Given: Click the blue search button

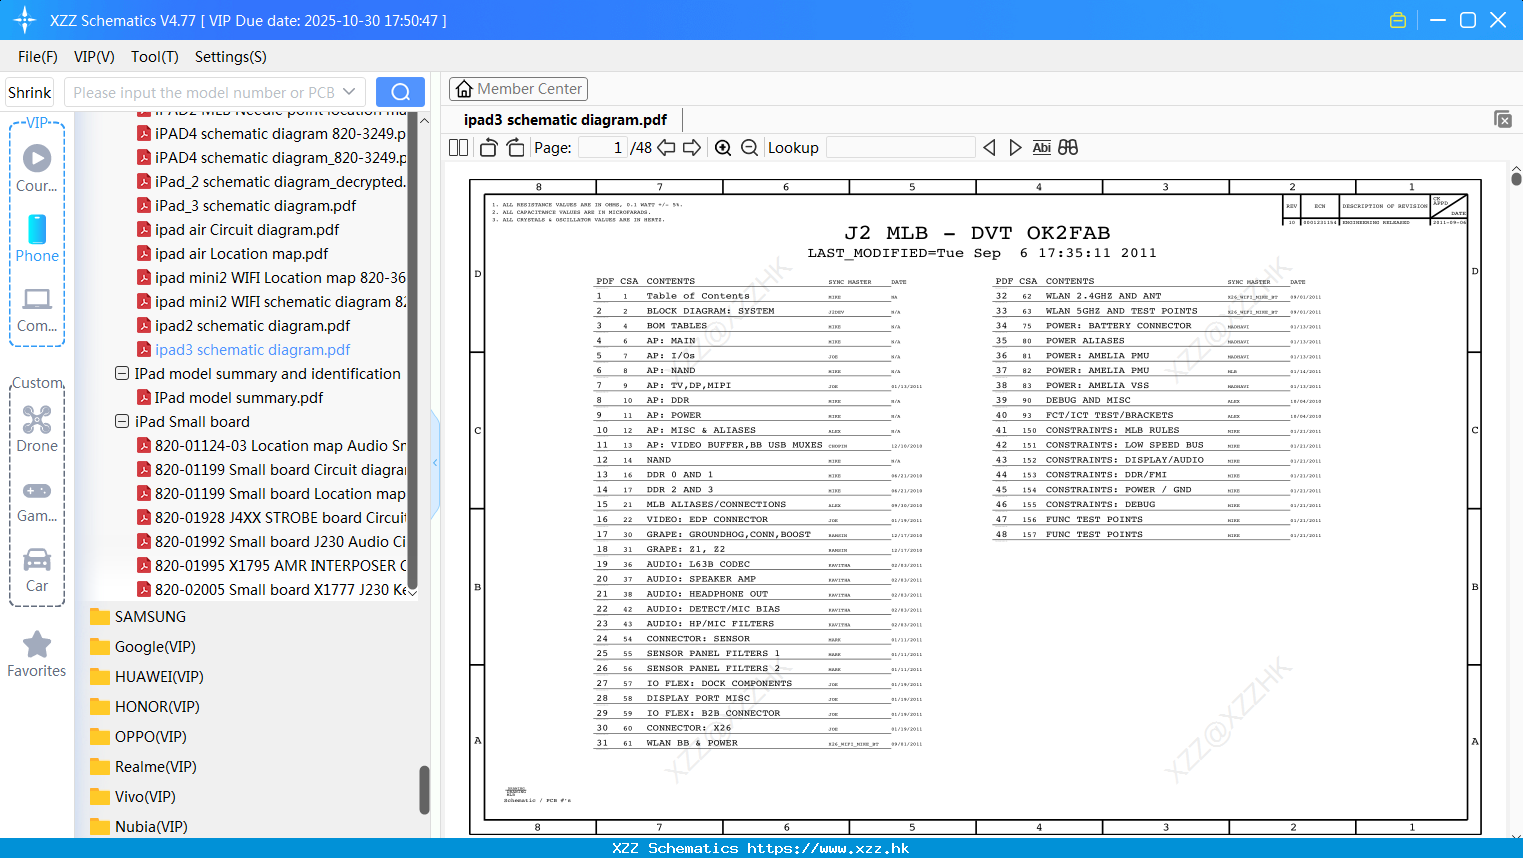Looking at the screenshot, I should (400, 92).
